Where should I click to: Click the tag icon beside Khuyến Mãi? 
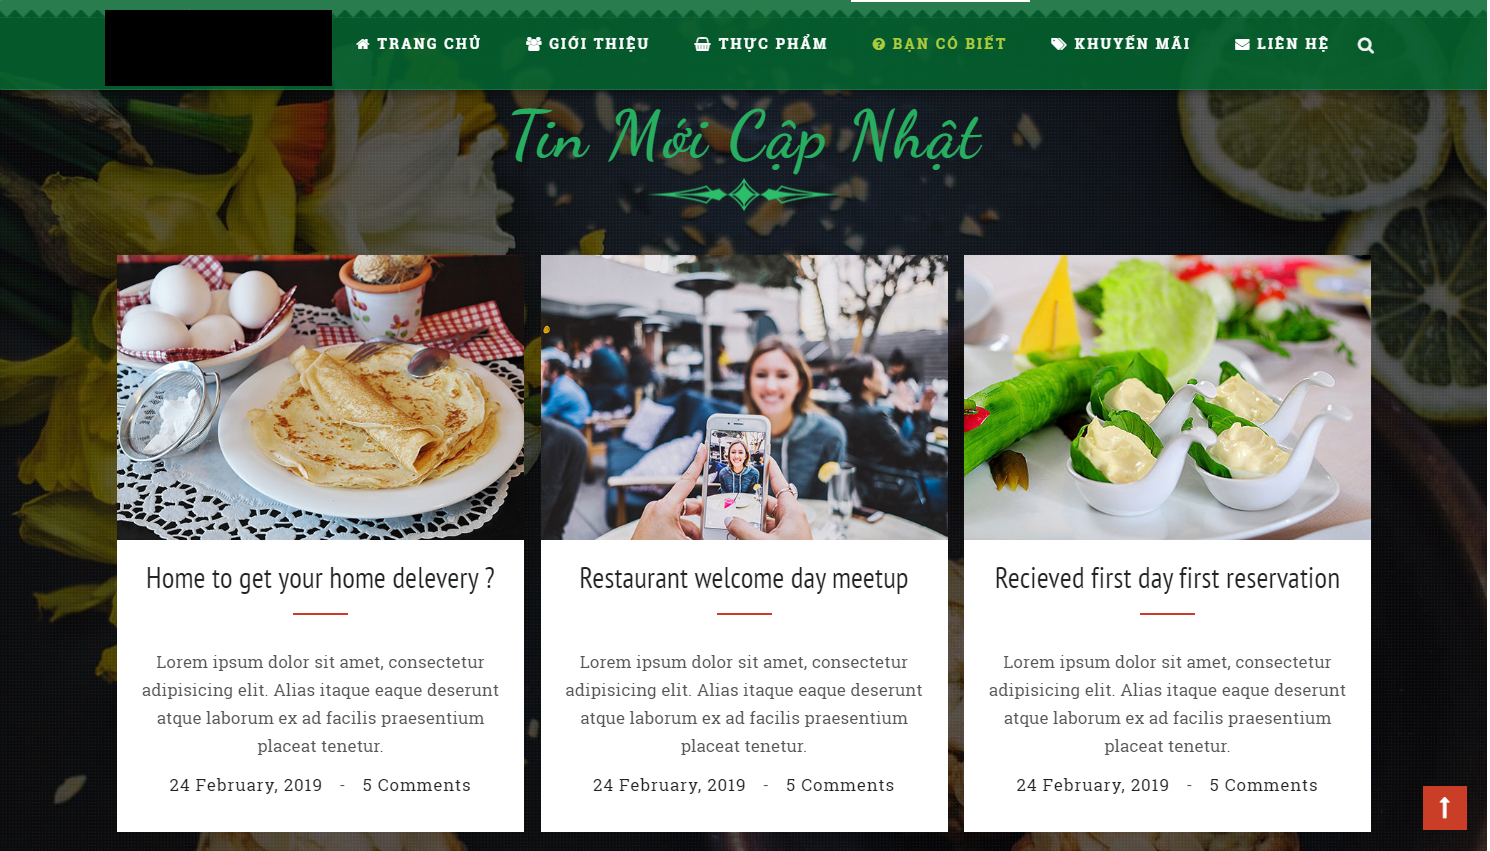[x=1059, y=44]
